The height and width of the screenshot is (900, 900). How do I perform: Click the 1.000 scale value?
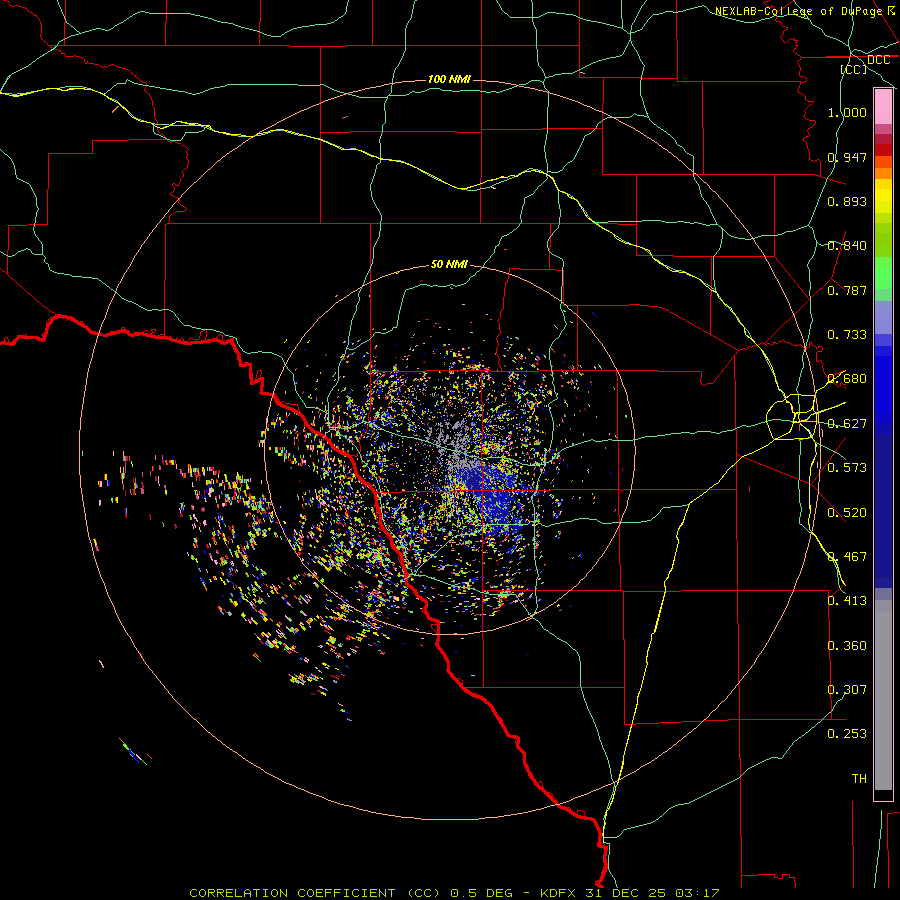[847, 112]
